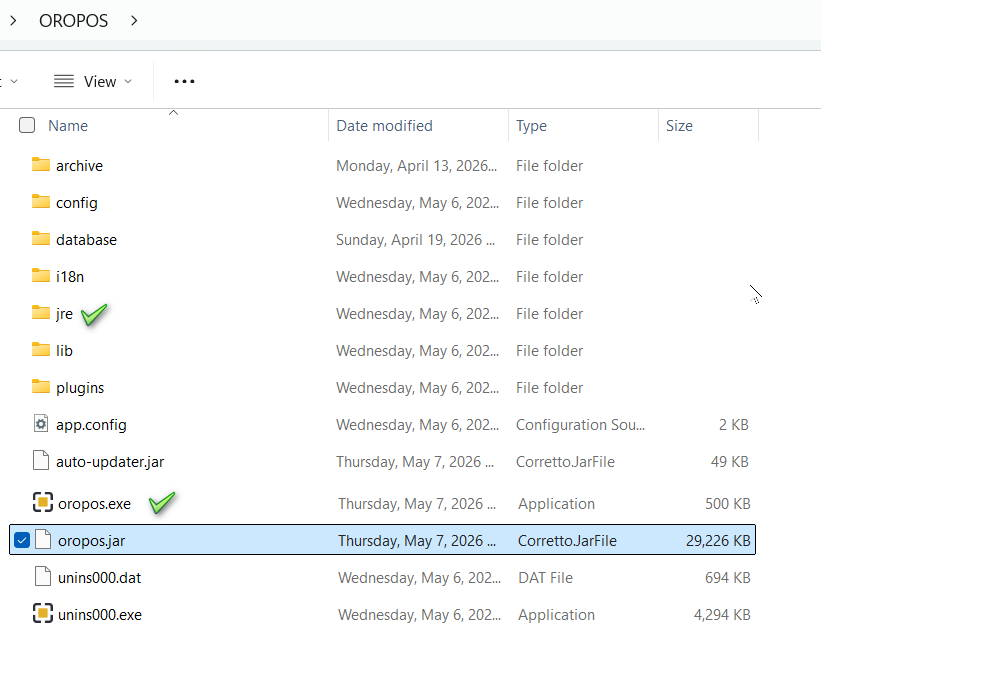Select the i18n folder name
The height and width of the screenshot is (680, 985).
tap(70, 277)
